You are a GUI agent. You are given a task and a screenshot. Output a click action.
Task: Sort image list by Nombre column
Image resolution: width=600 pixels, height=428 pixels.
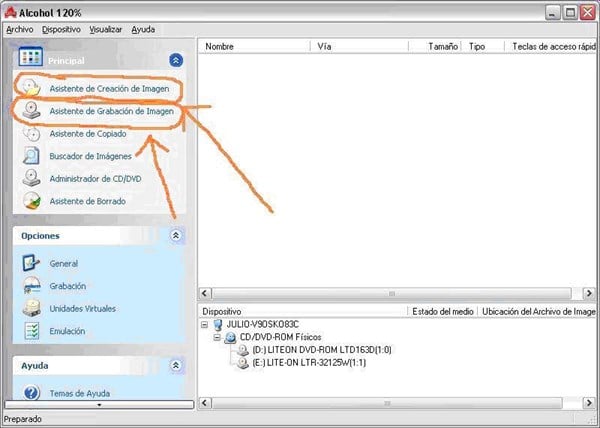pyautogui.click(x=254, y=46)
